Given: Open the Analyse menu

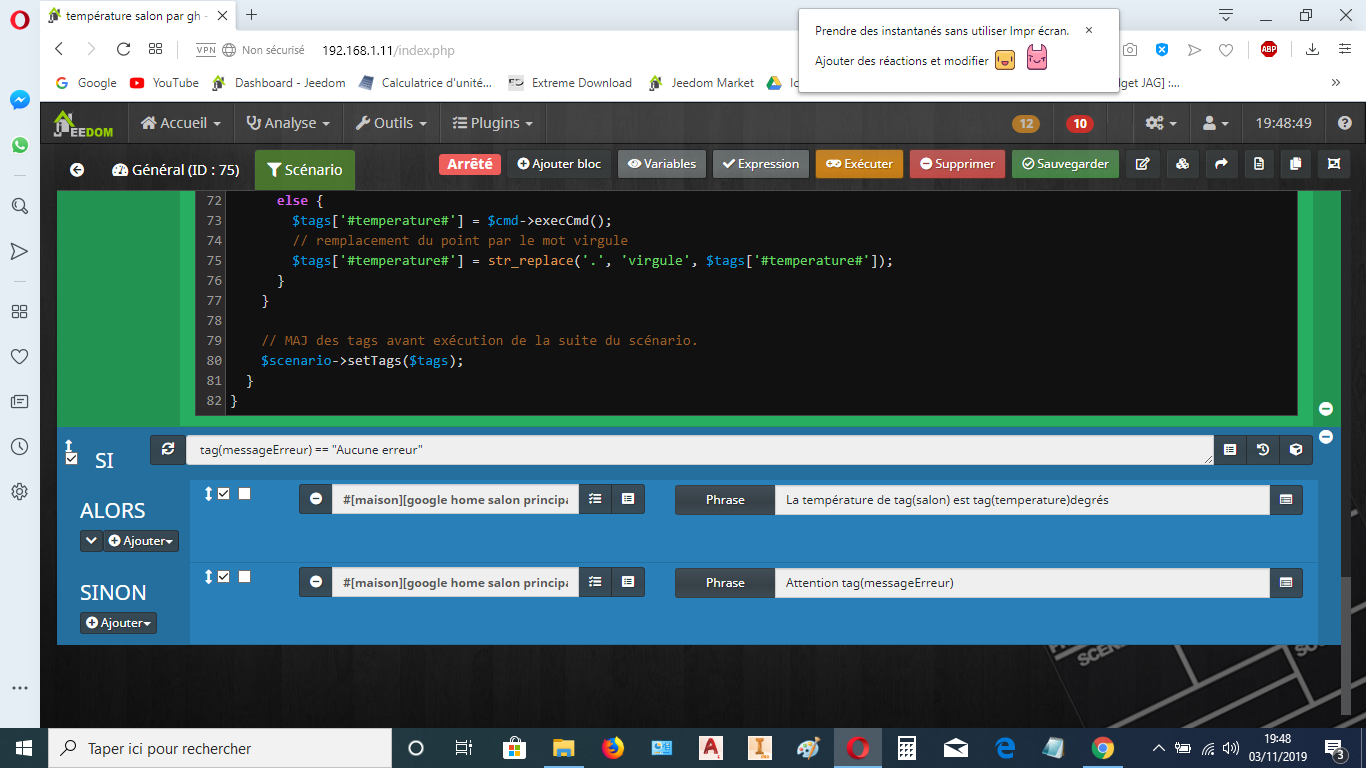Looking at the screenshot, I should [x=288, y=123].
